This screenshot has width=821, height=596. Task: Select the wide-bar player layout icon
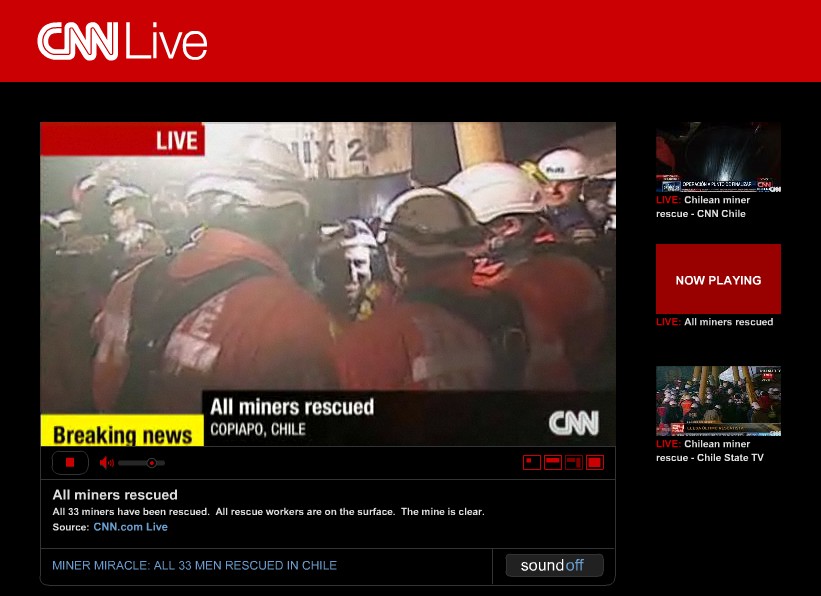(553, 462)
